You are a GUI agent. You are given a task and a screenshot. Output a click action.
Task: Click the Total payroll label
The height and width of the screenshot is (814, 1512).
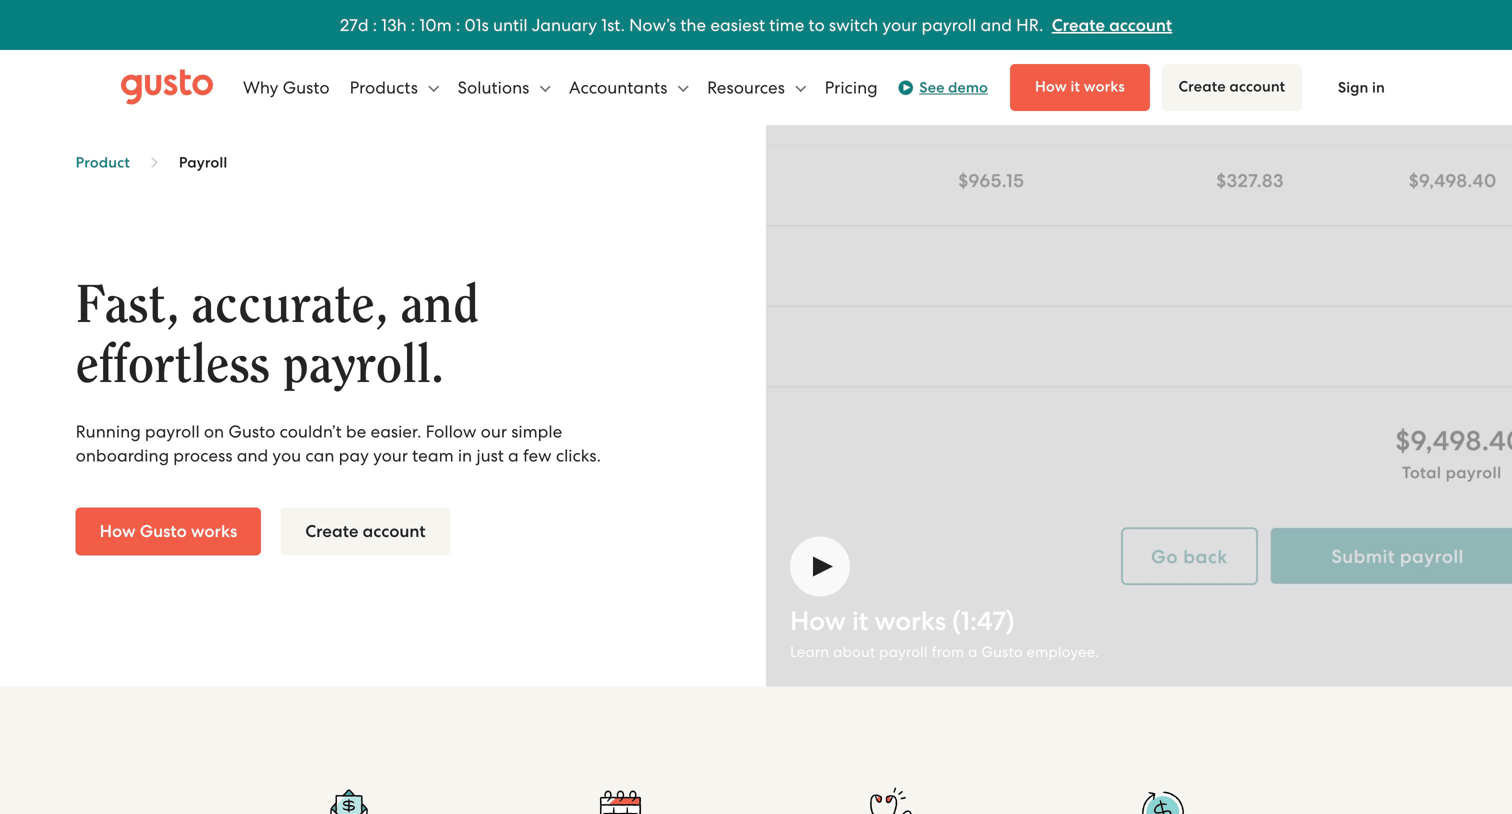click(x=1451, y=472)
